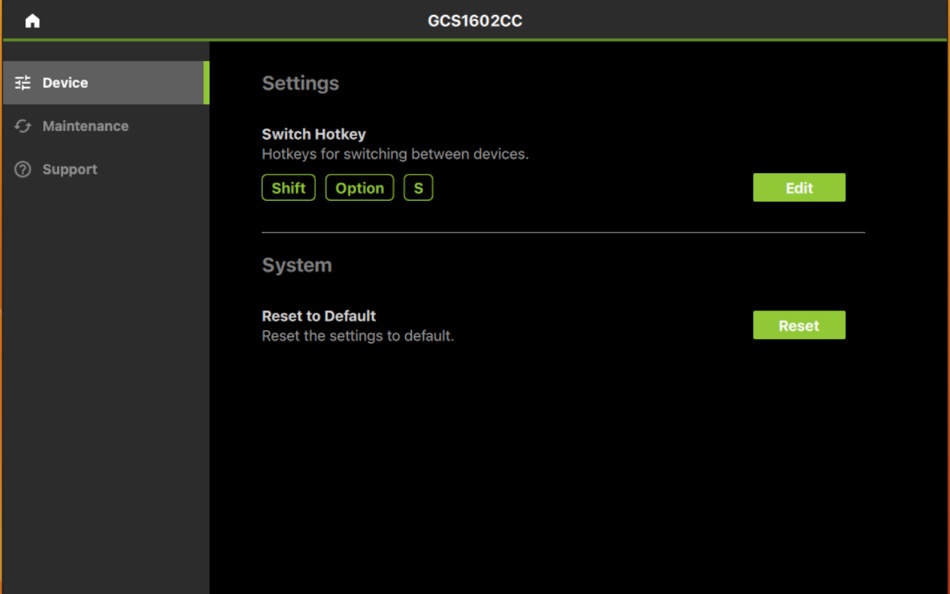
Task: Click the Switch Hotkey label text
Action: point(313,133)
